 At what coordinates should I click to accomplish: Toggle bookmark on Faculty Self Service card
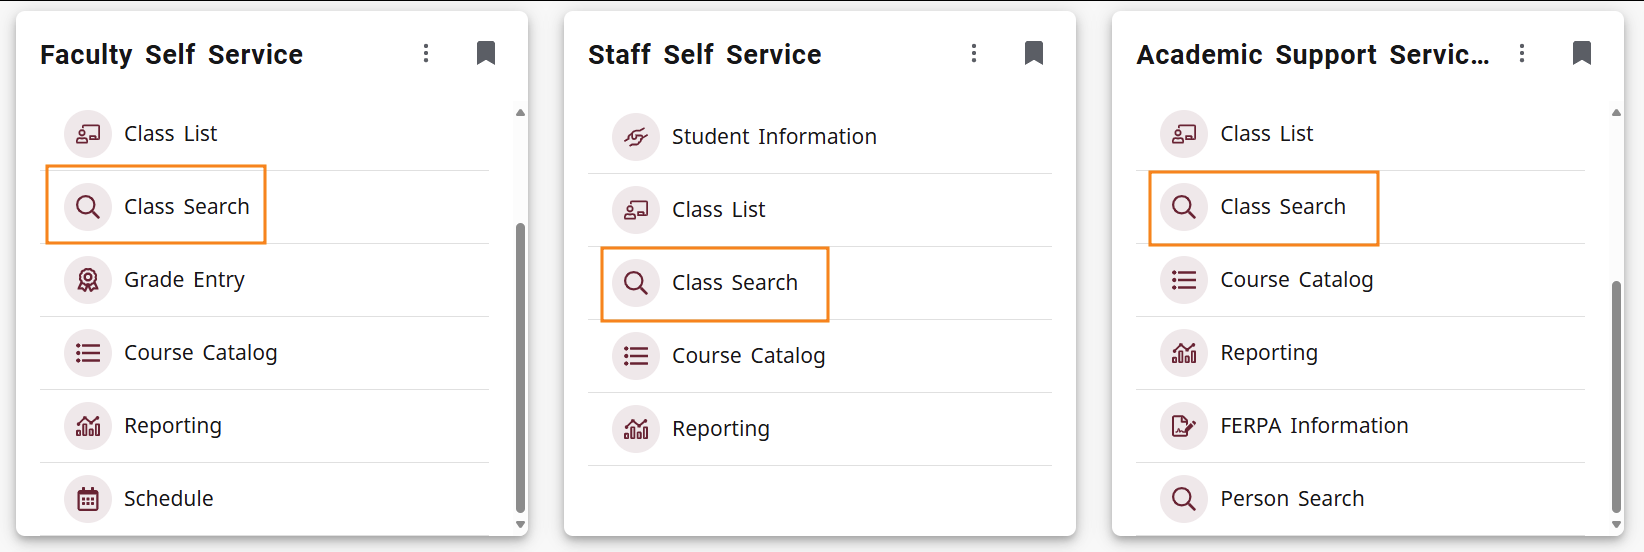pyautogui.click(x=486, y=53)
